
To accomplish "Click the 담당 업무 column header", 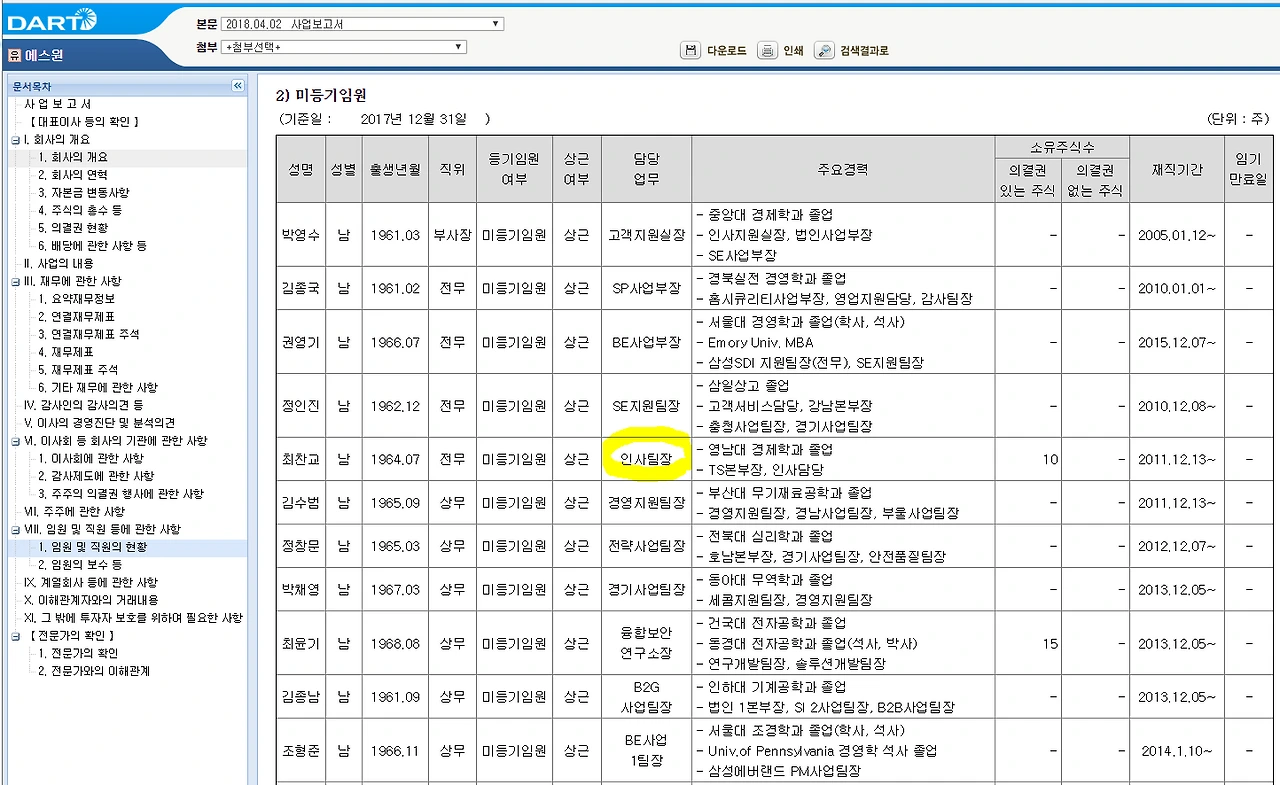I will click(646, 170).
